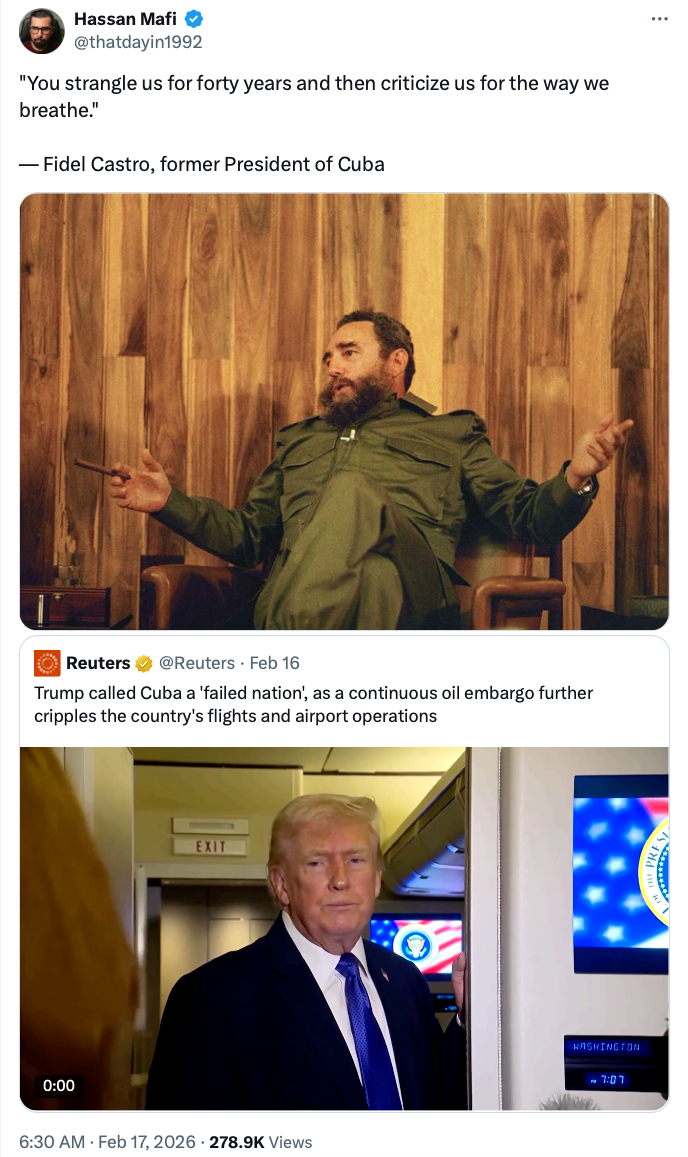Open the Feb 16 quoted tweet date

click(275, 663)
